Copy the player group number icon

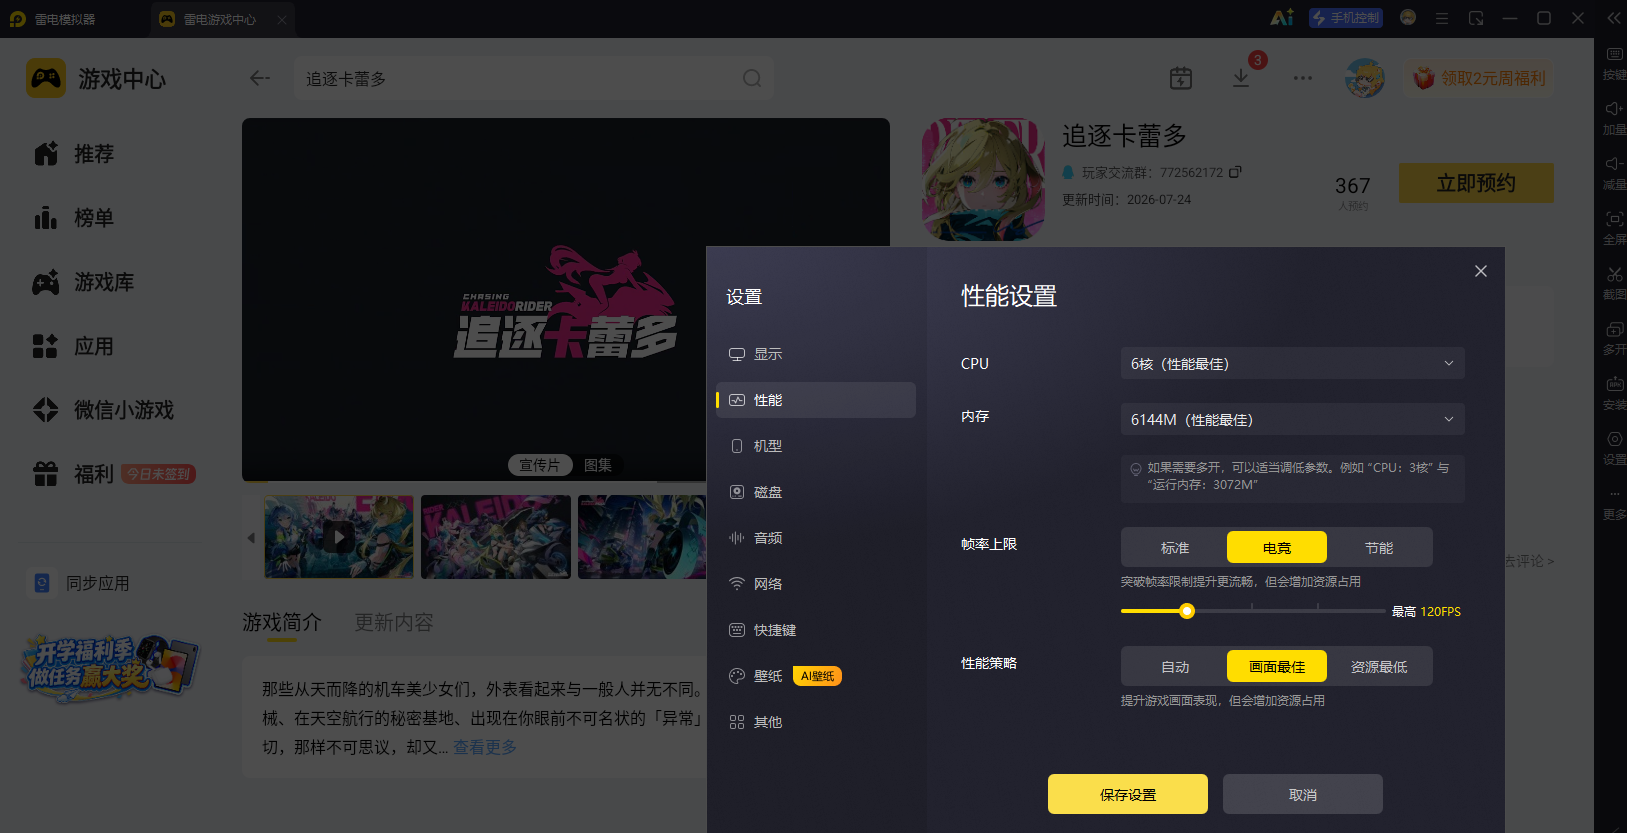coord(1235,172)
